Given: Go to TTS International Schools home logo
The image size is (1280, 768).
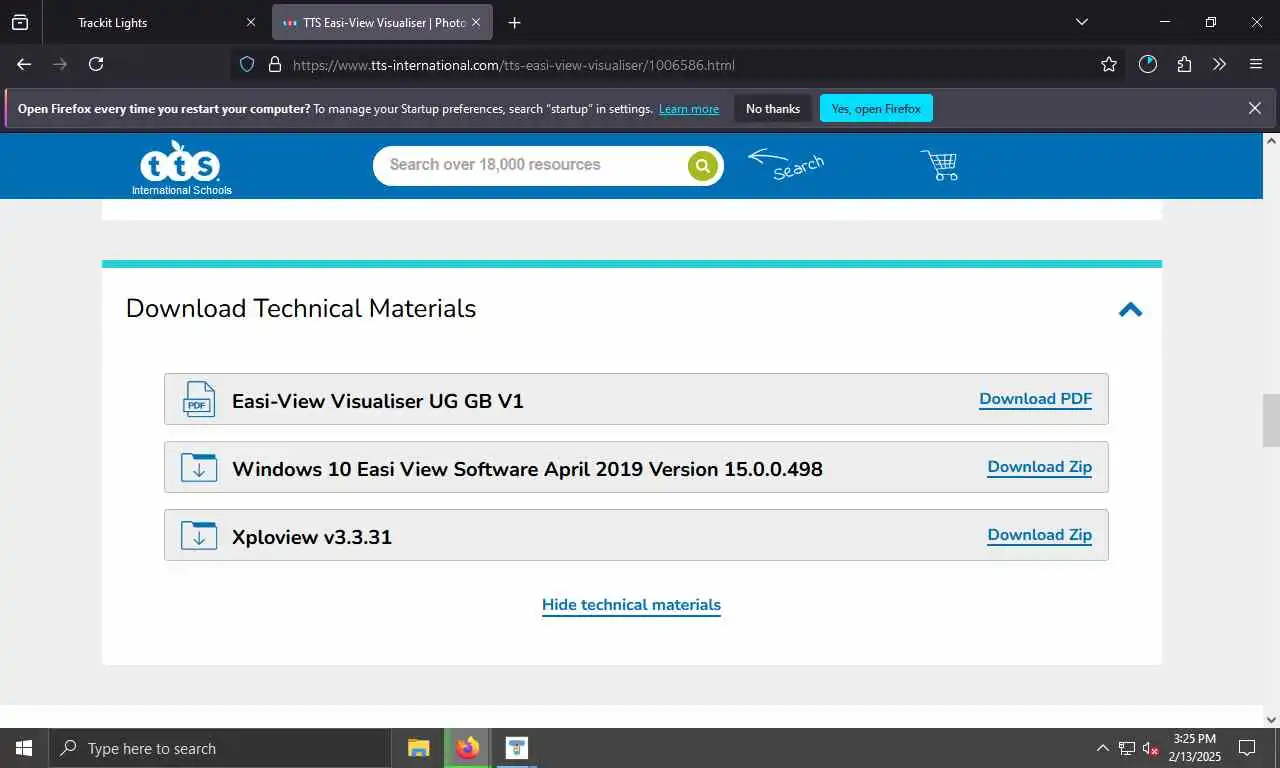Looking at the screenshot, I should (181, 167).
